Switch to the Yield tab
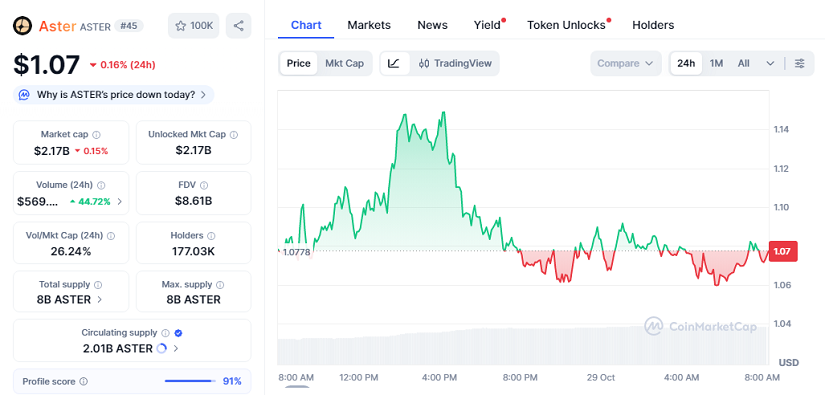The image size is (825, 395). (487, 25)
